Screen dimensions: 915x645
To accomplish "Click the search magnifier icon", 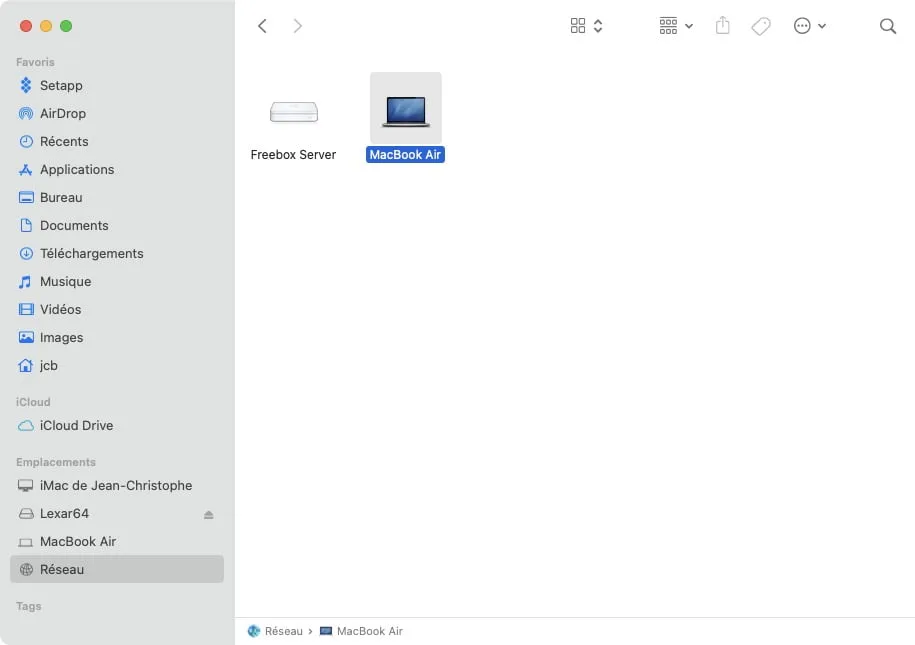I will pos(888,26).
